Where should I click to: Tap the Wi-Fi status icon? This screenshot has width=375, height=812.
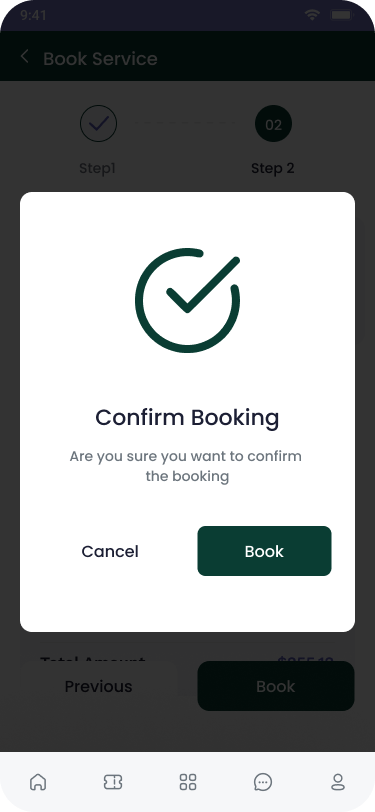(x=312, y=14)
